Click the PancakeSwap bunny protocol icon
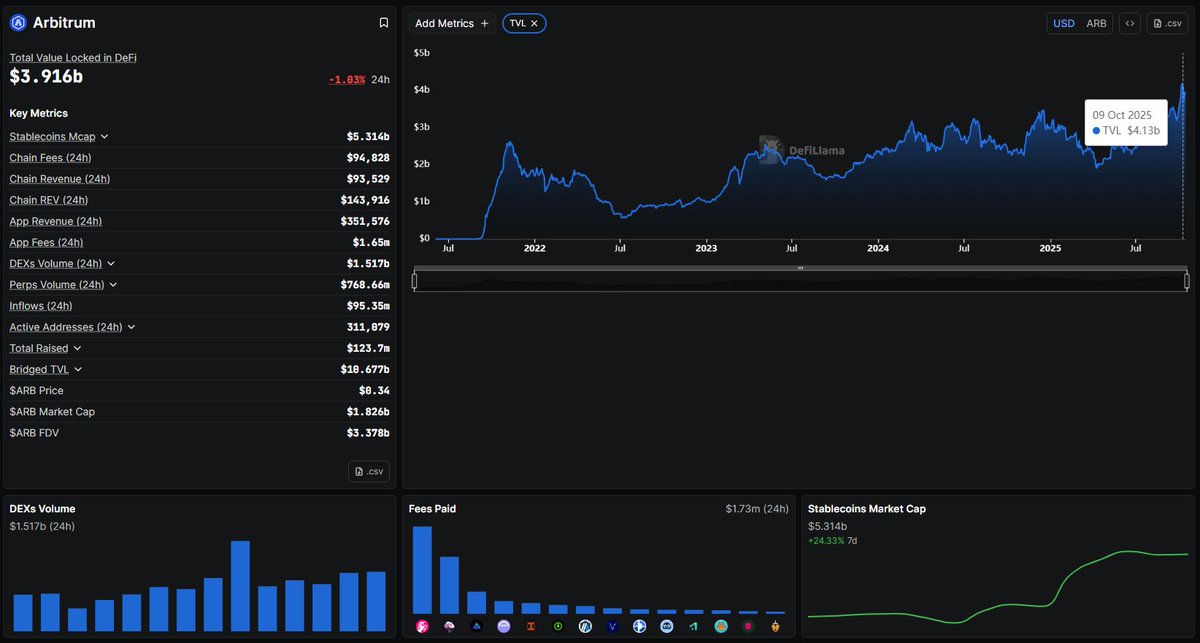 (721, 626)
